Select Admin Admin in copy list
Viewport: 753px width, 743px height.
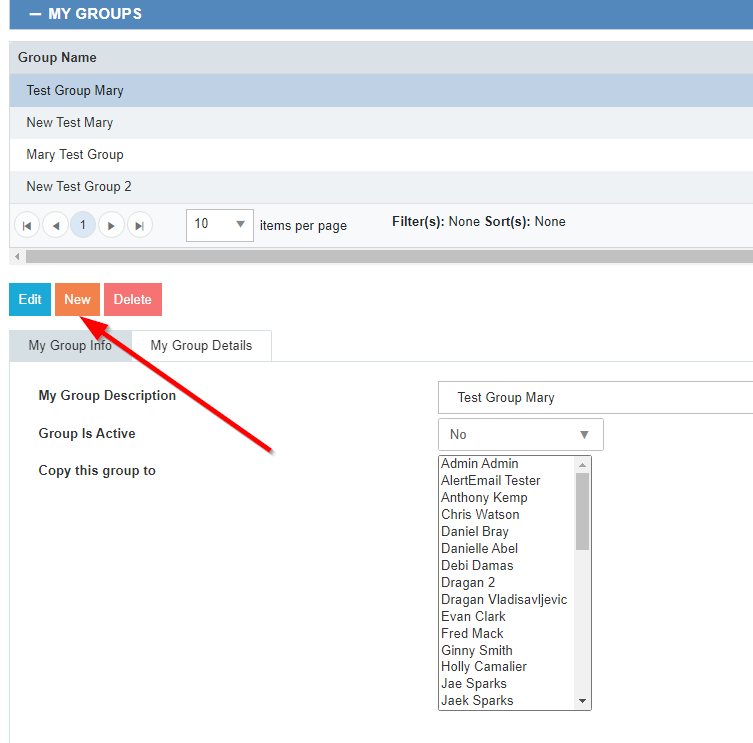point(507,463)
